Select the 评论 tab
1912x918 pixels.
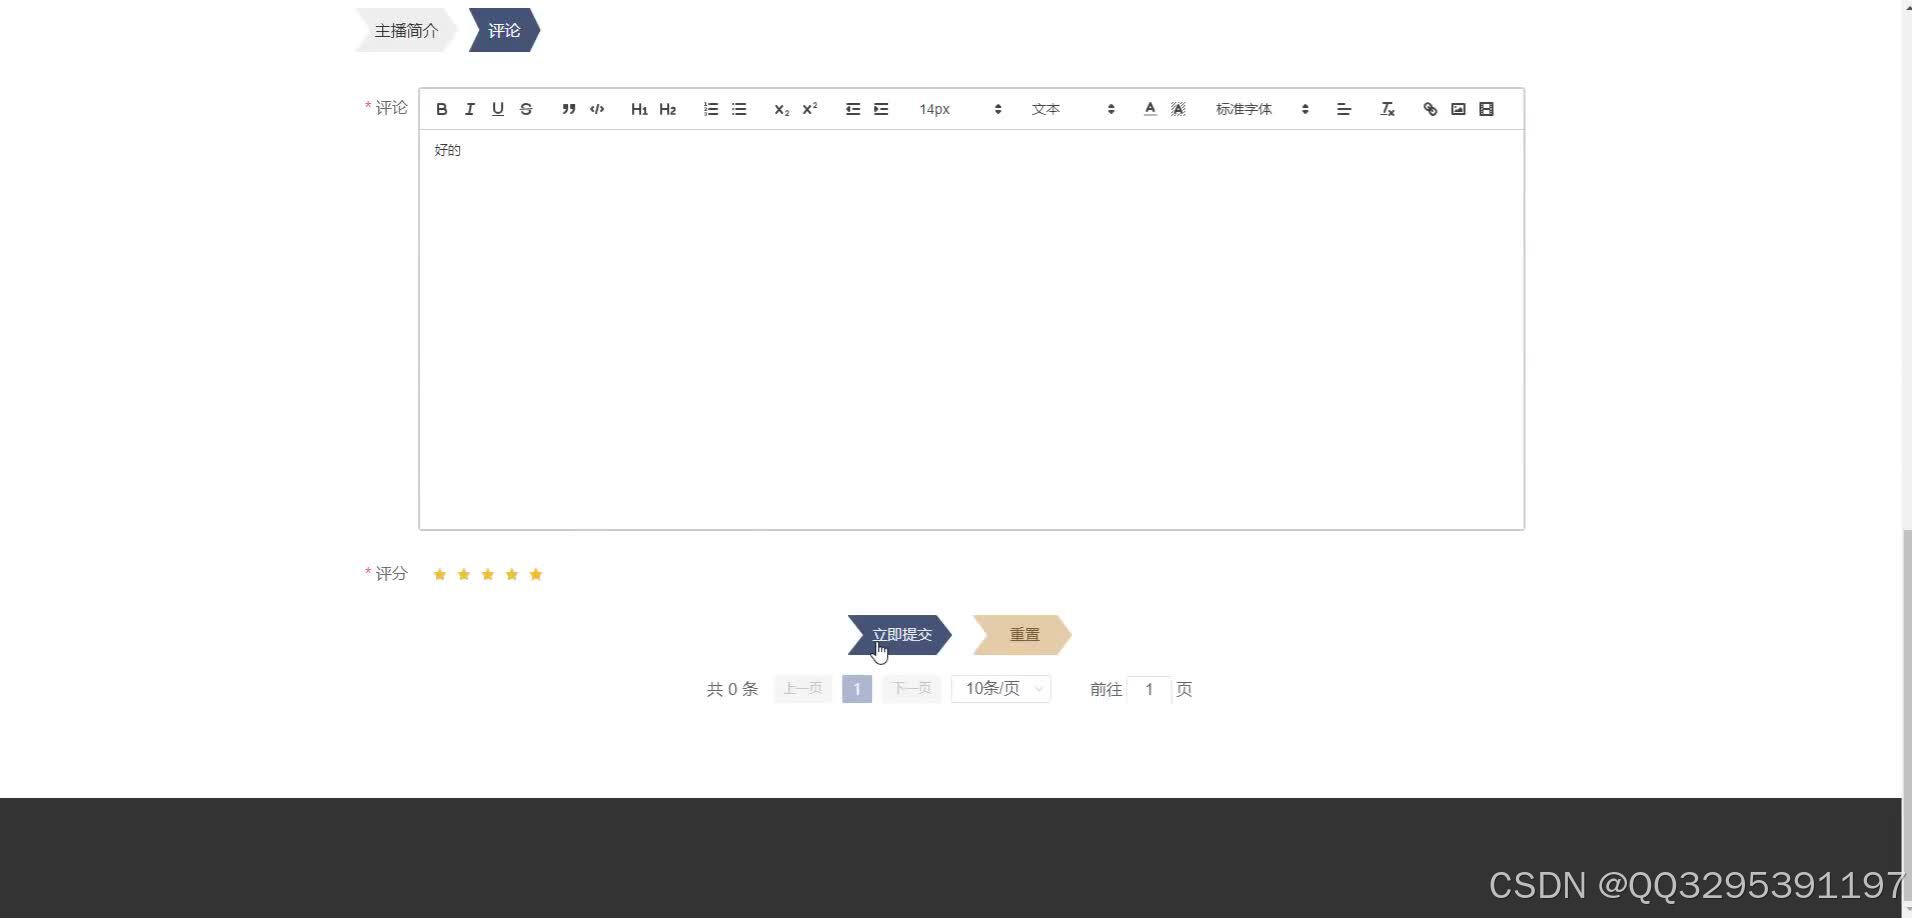pyautogui.click(x=504, y=30)
